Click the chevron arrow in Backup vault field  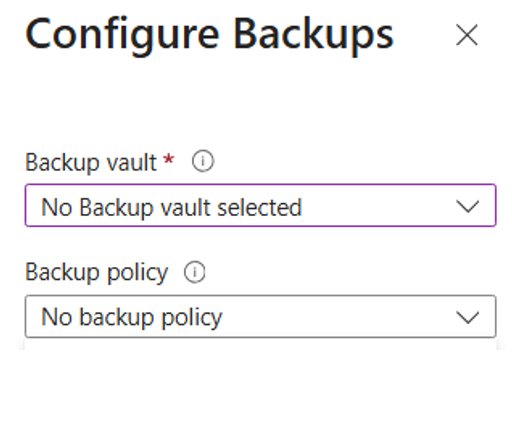pos(467,207)
